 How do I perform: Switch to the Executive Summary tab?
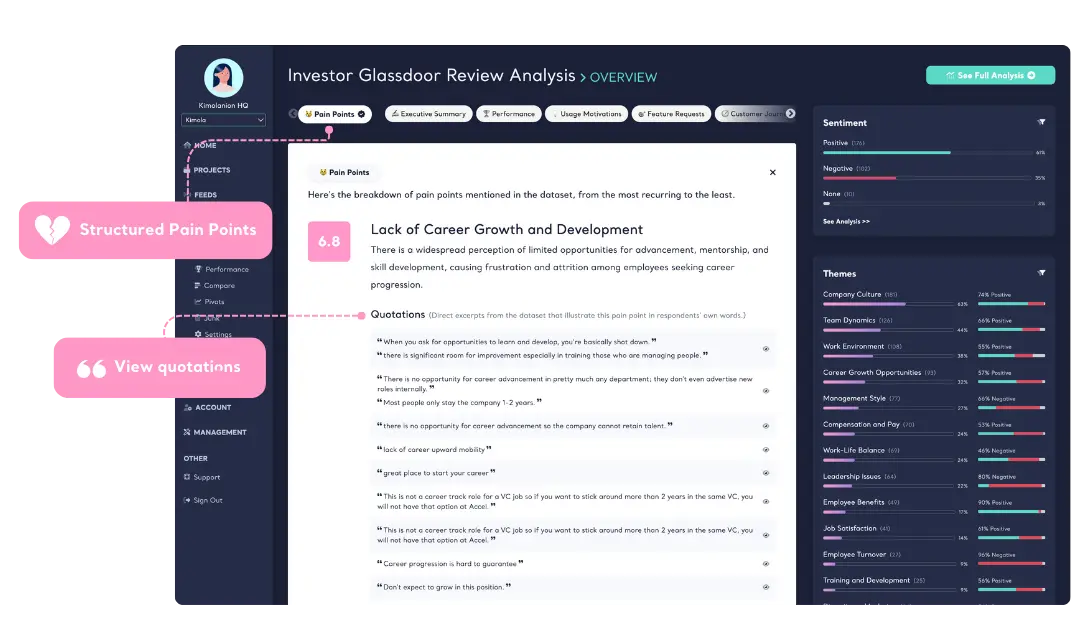427,113
